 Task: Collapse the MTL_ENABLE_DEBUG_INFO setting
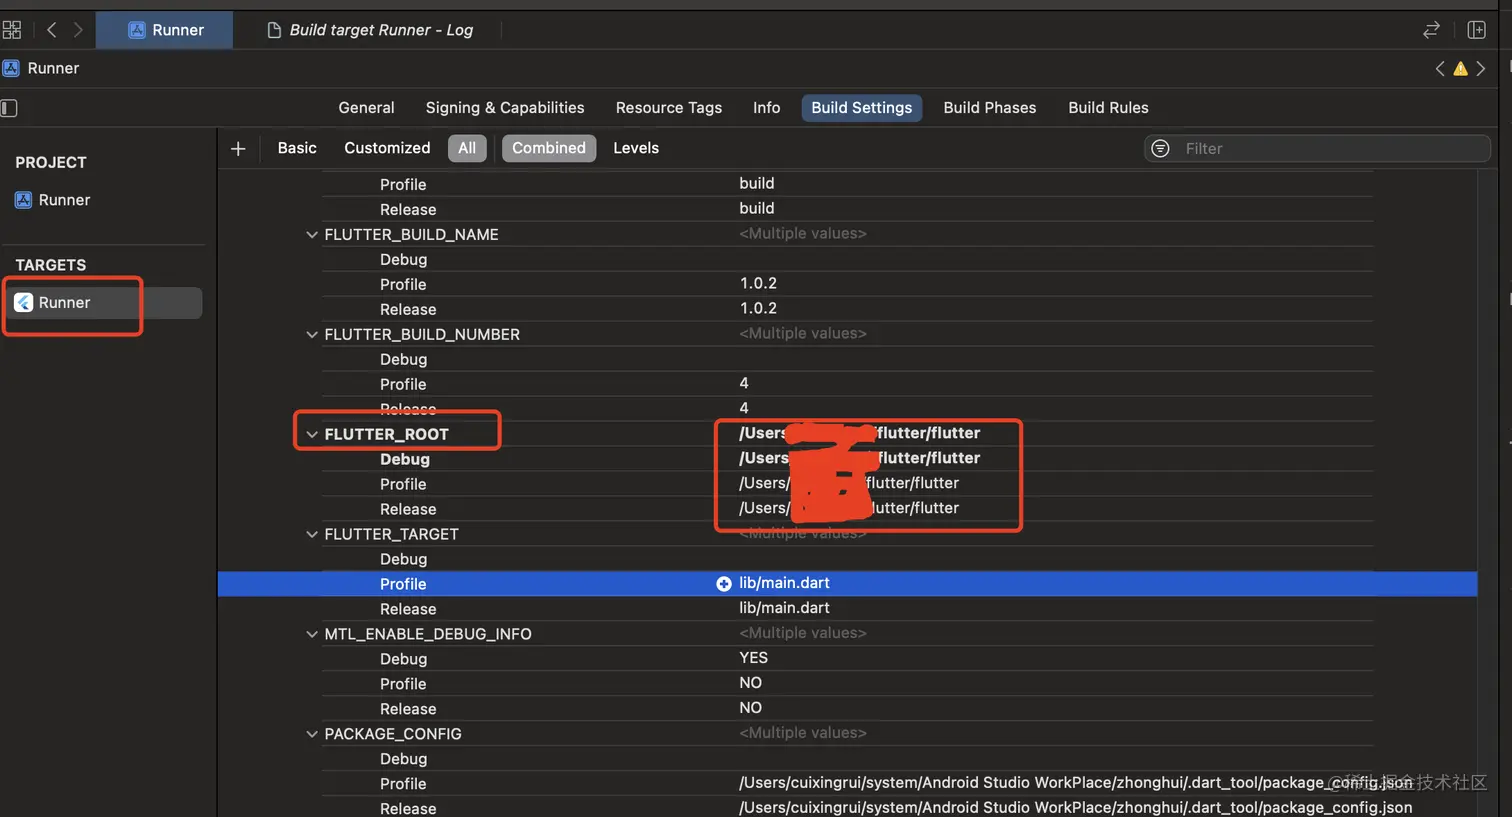312,635
